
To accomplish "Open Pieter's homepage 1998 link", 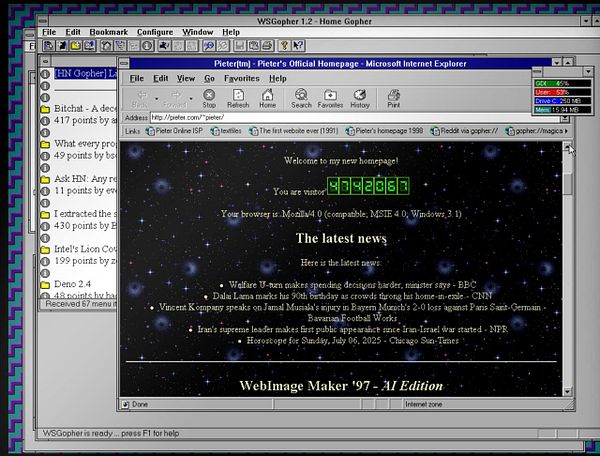I will pos(385,131).
